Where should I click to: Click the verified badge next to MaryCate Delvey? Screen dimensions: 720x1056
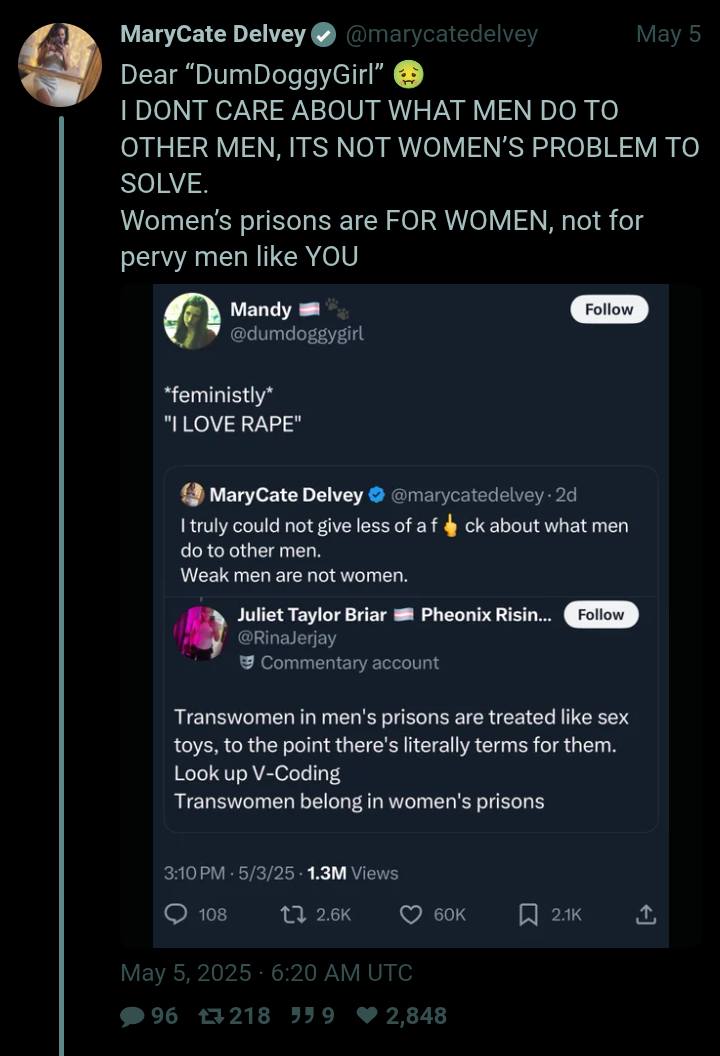323,34
